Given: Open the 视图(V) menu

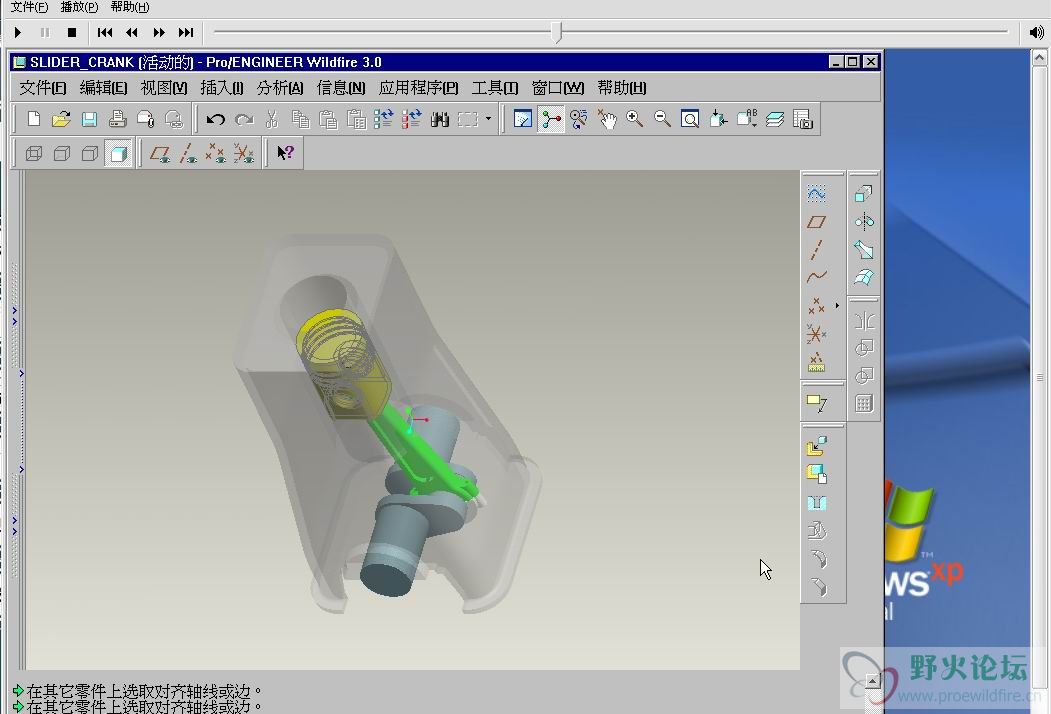Looking at the screenshot, I should pos(164,88).
